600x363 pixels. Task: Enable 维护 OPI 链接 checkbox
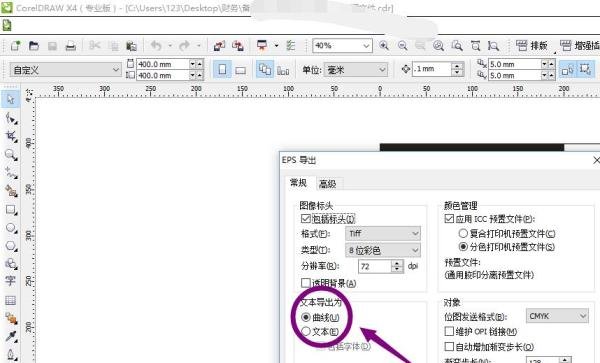[449, 331]
